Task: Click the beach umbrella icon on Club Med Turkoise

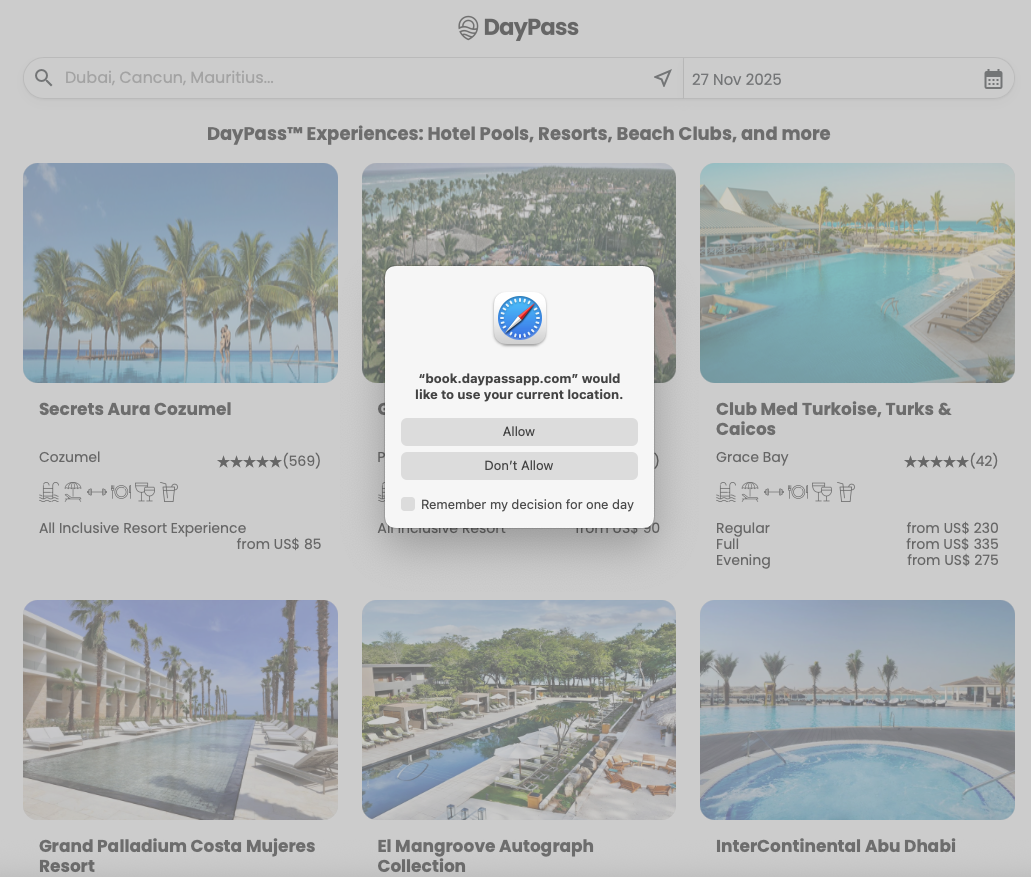Action: (750, 492)
